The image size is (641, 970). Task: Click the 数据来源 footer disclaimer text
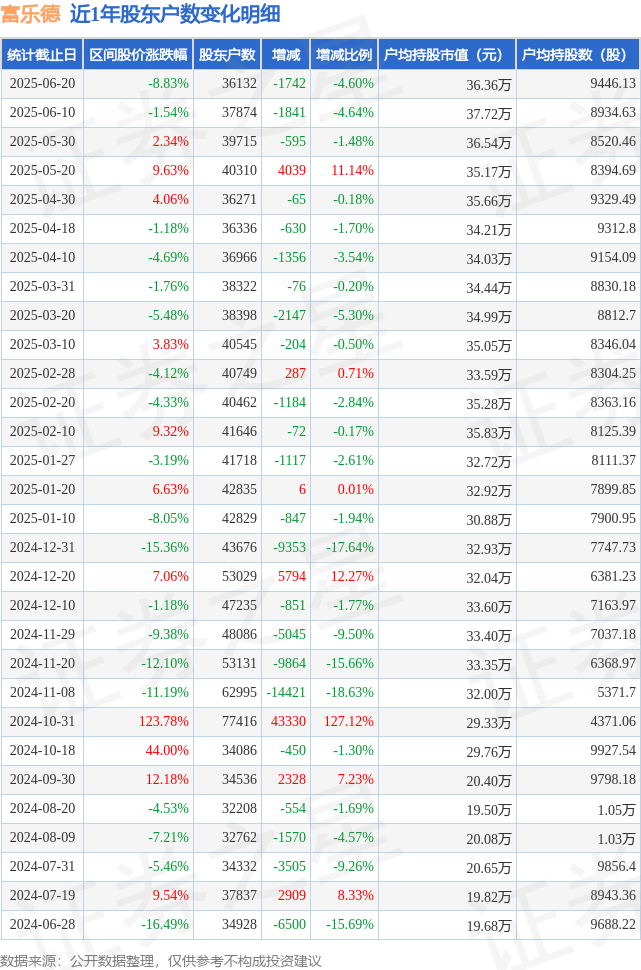coord(161,961)
